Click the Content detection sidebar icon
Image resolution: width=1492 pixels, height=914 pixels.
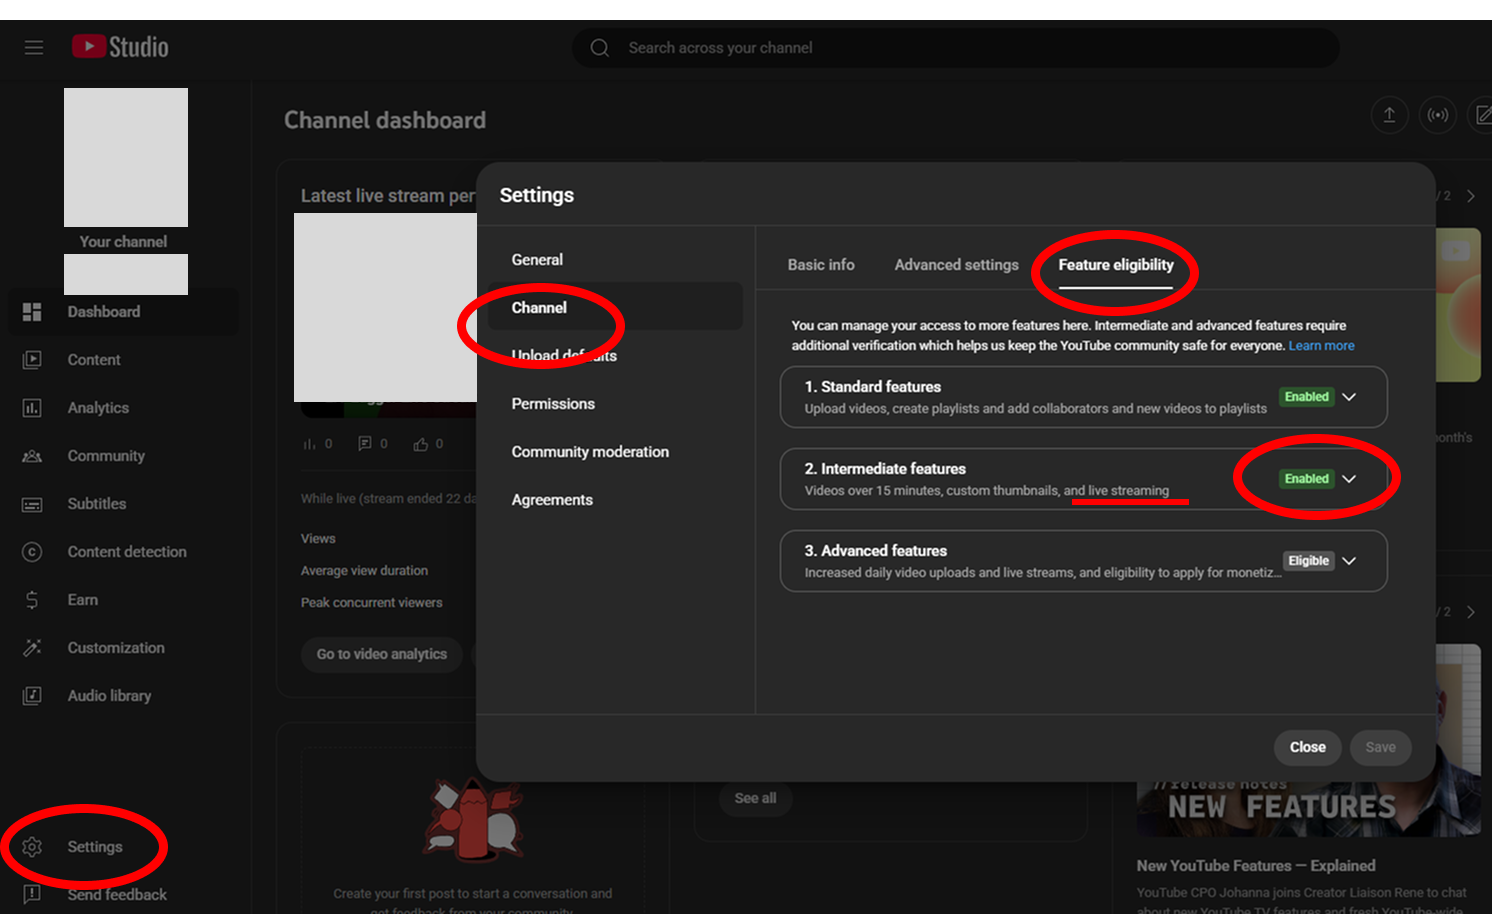pos(32,551)
